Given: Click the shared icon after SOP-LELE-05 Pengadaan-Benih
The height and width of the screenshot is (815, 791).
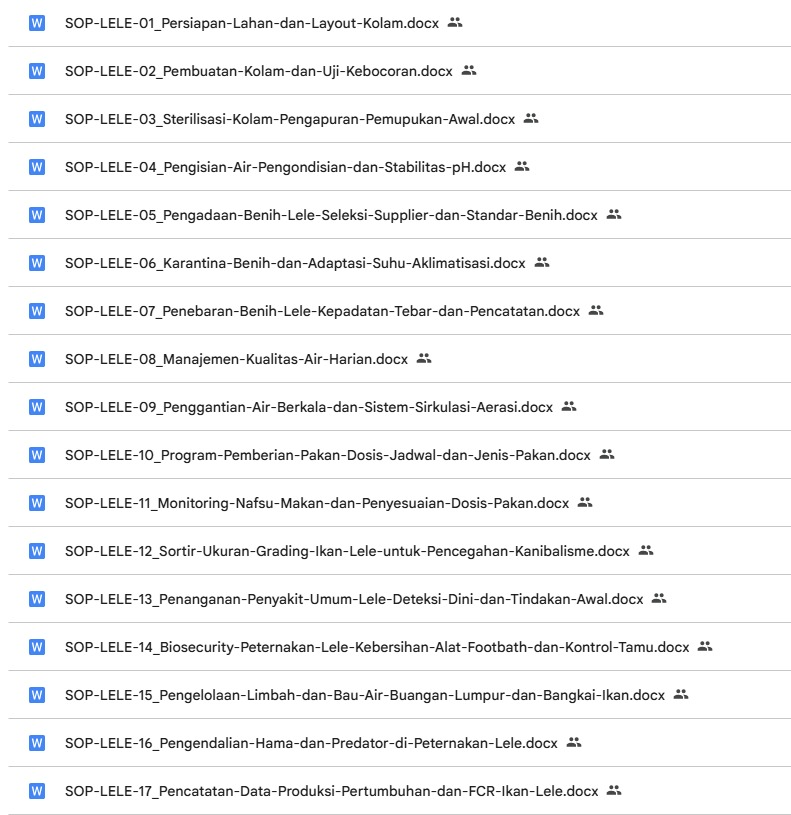Looking at the screenshot, I should [x=614, y=214].
